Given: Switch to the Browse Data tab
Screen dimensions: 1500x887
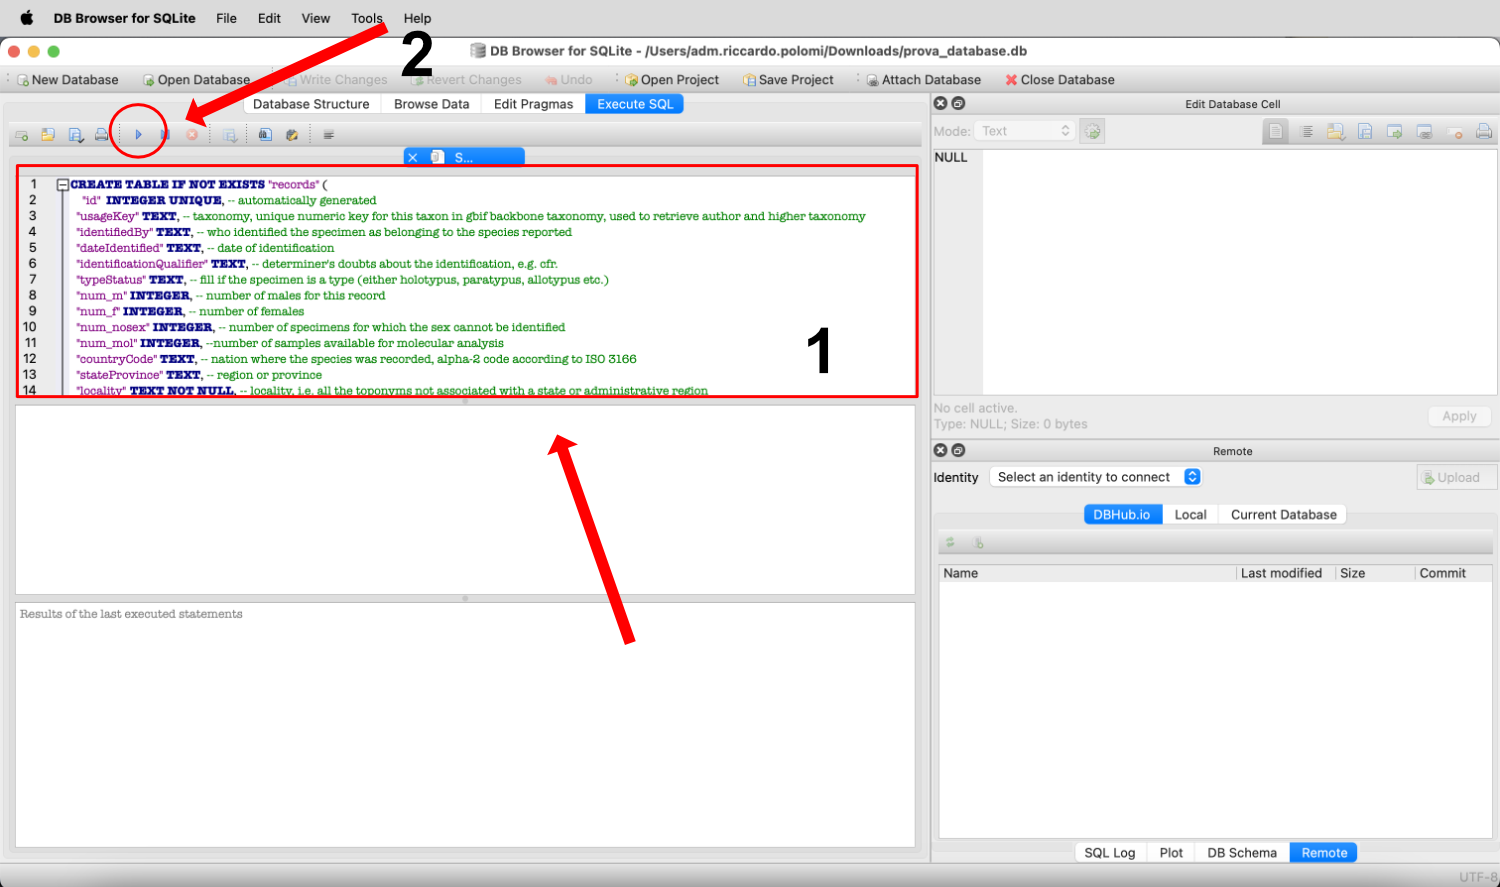Looking at the screenshot, I should 431,104.
